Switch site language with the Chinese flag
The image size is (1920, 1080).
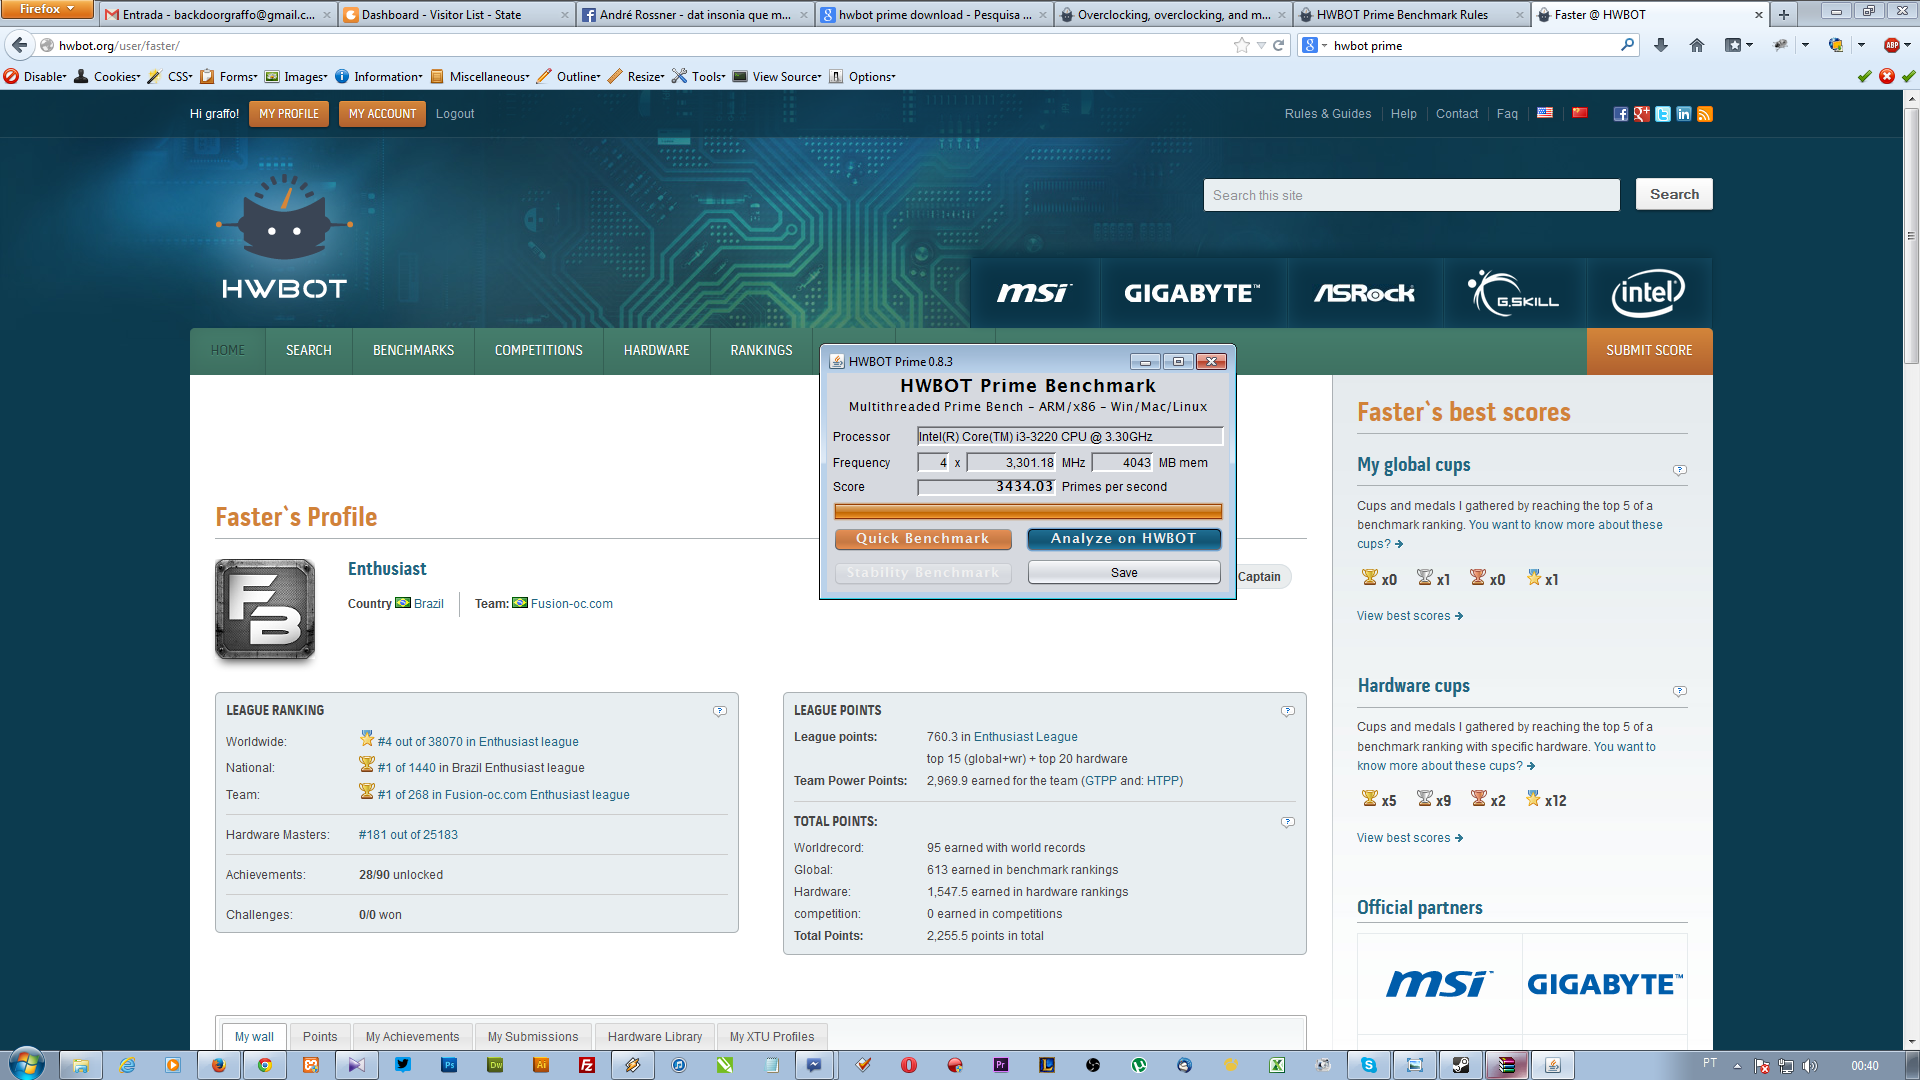pyautogui.click(x=1580, y=113)
